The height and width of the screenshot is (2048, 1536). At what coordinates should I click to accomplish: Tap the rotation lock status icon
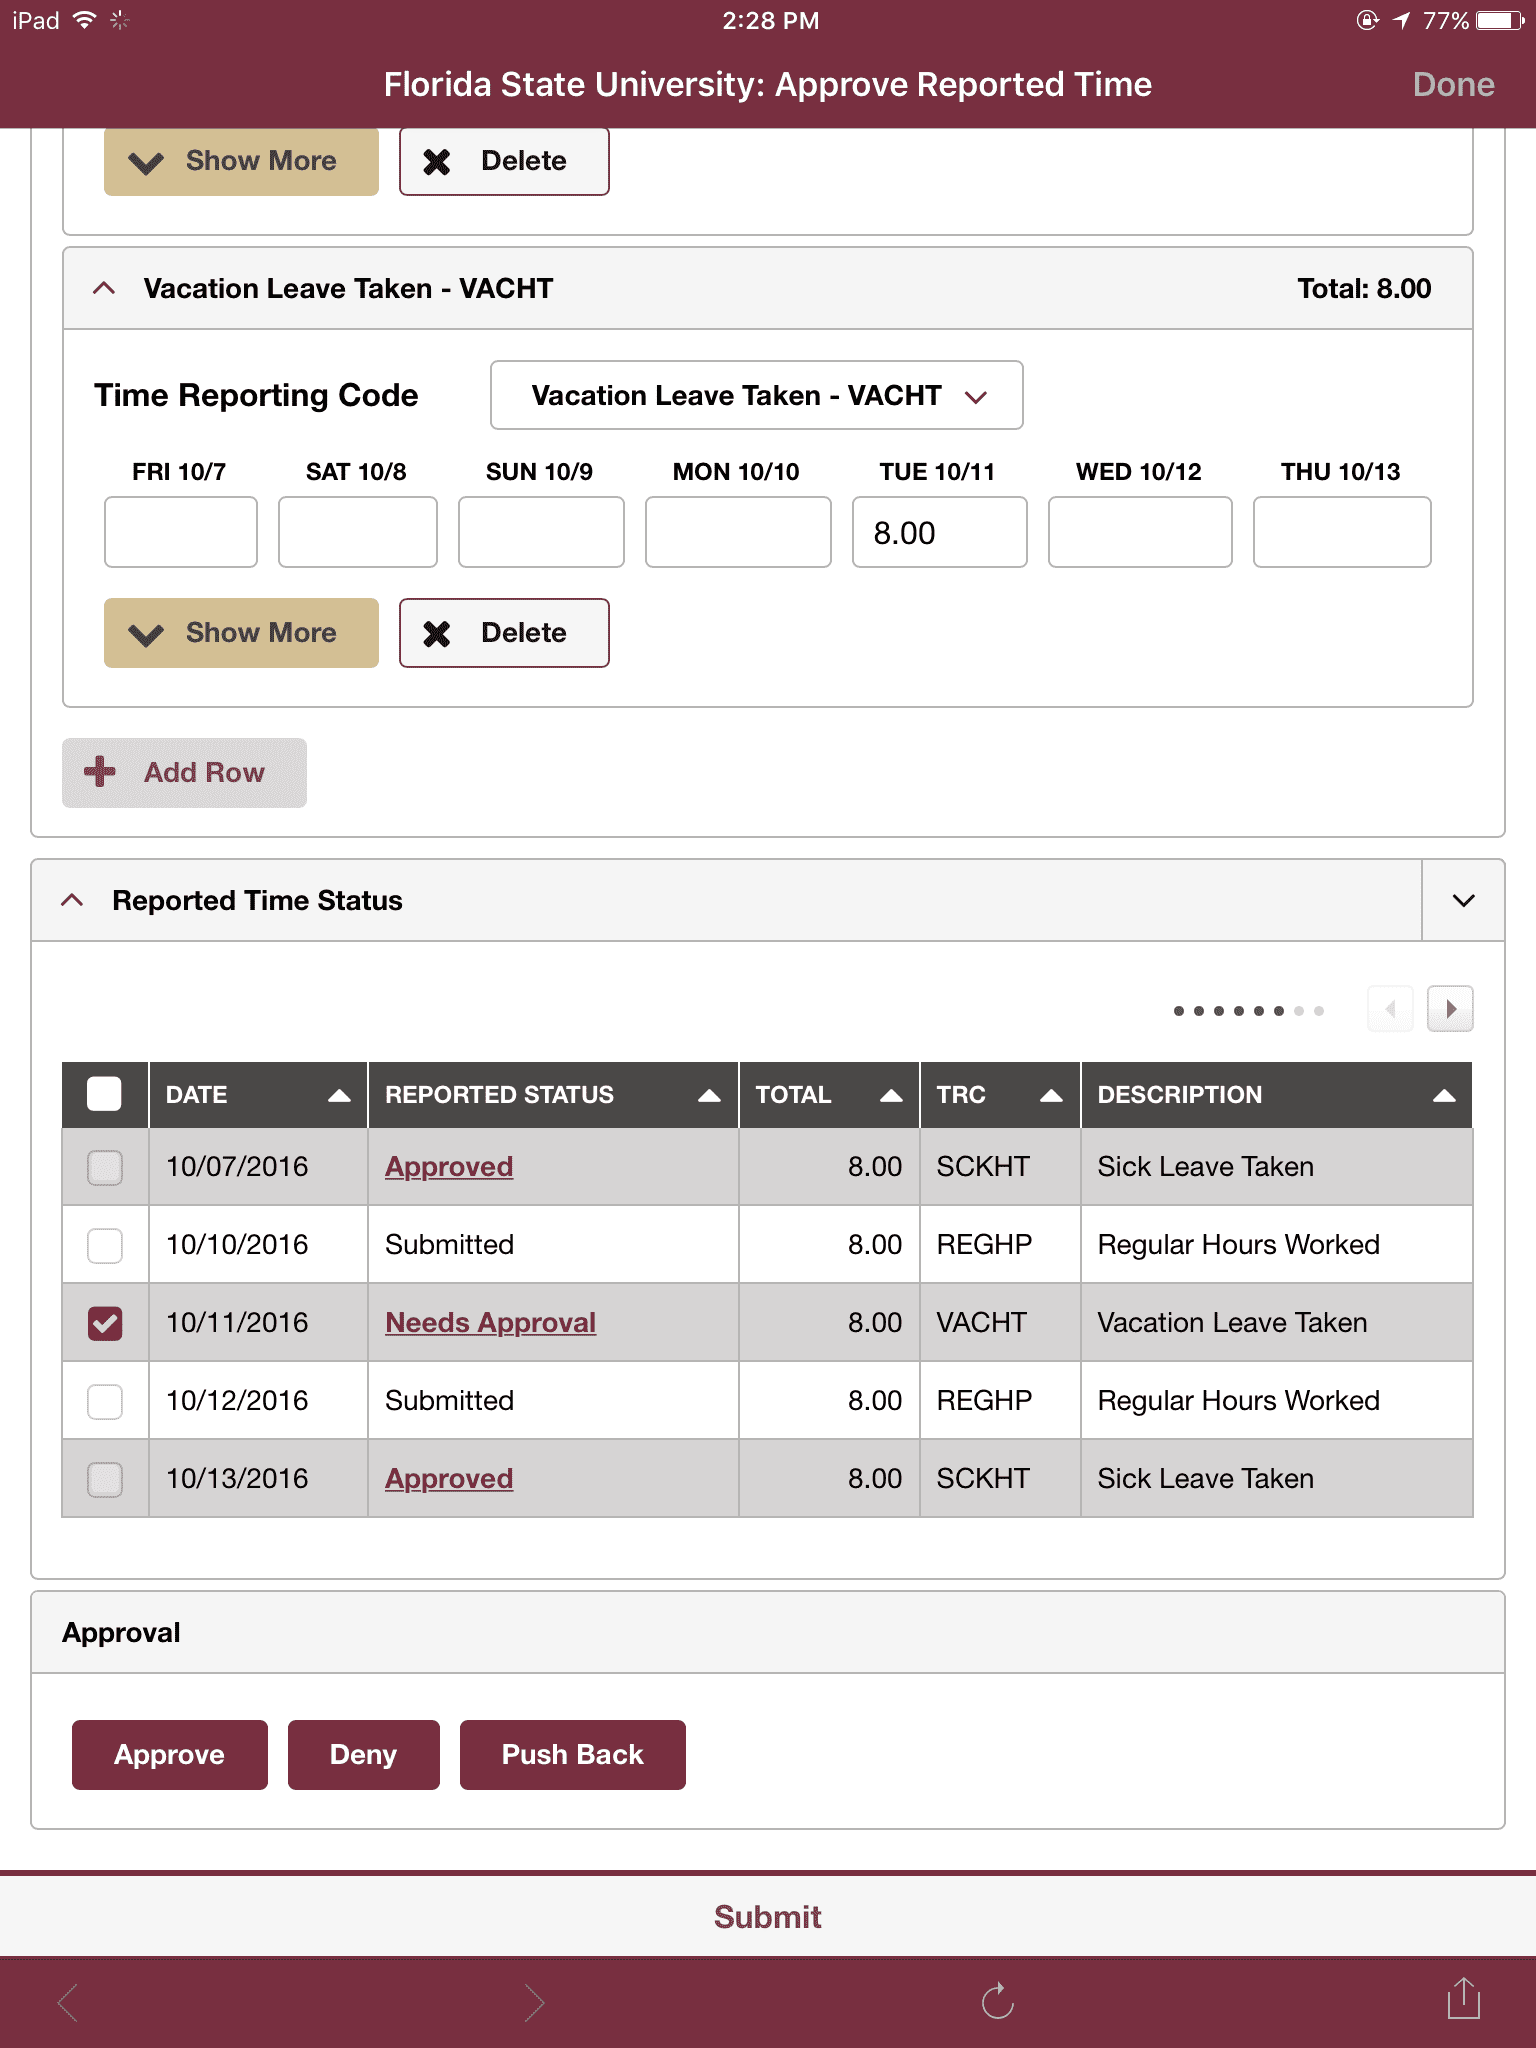pos(1367,21)
